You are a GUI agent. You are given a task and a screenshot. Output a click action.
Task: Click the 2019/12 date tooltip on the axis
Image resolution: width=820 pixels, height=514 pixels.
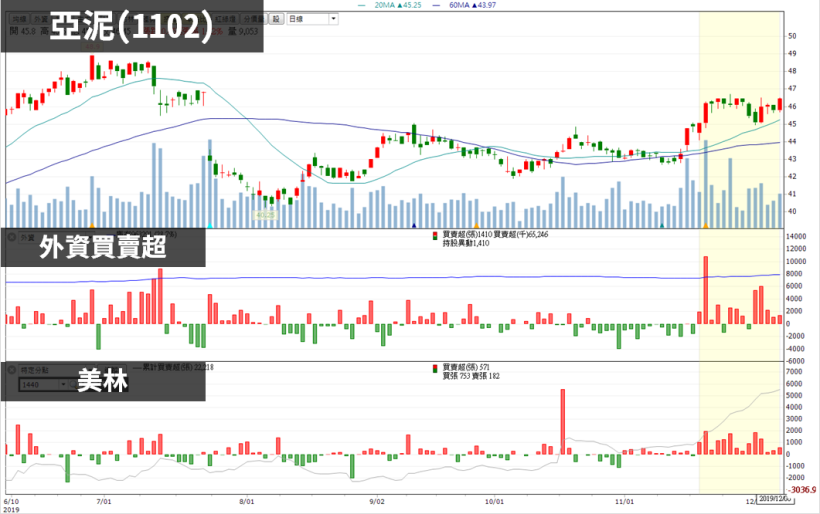pyautogui.click(x=776, y=499)
